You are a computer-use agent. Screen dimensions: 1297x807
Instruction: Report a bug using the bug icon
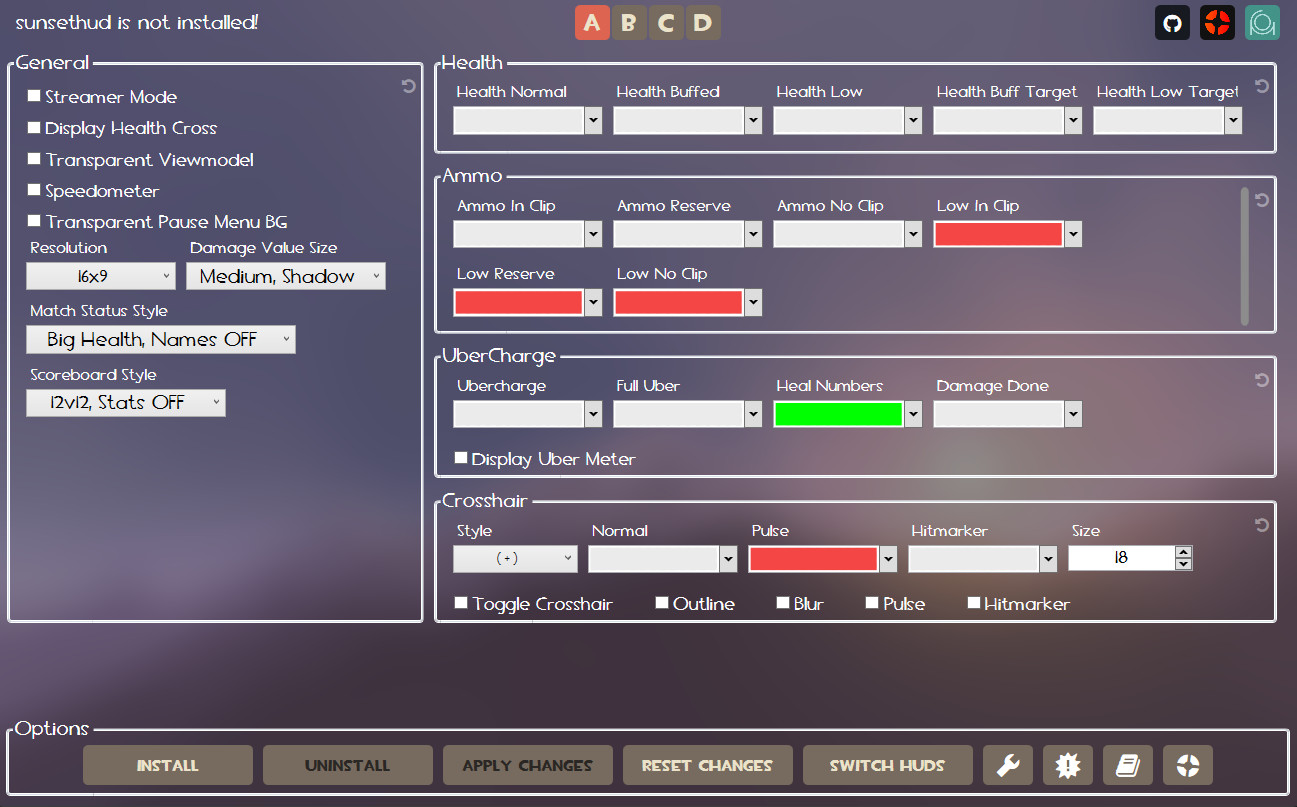tap(1068, 765)
